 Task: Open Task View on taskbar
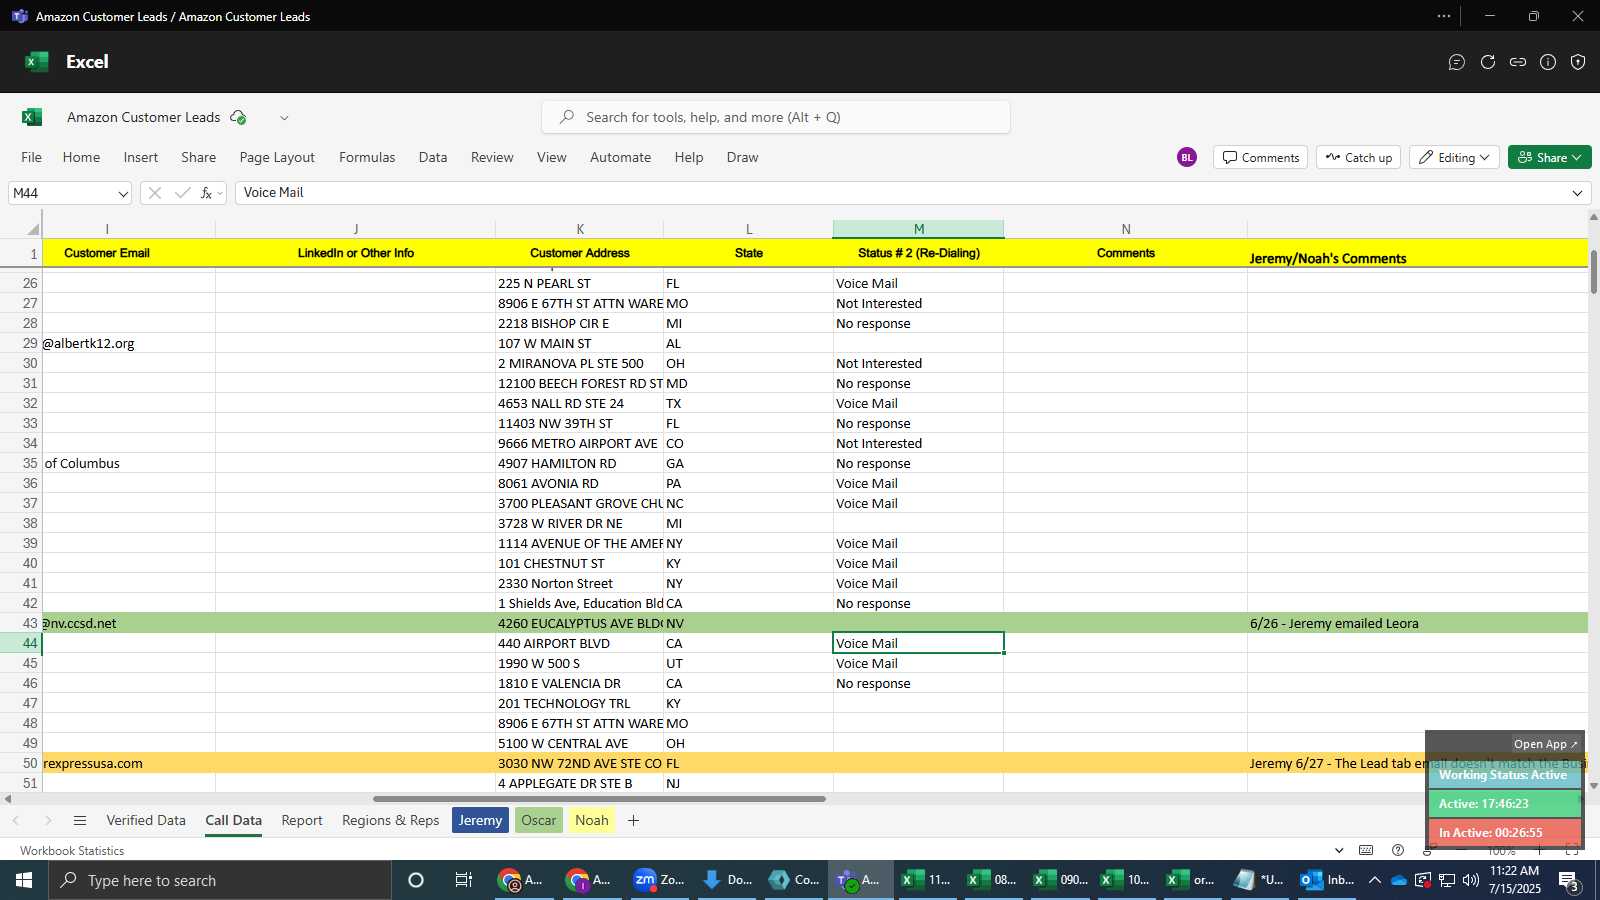coord(463,881)
